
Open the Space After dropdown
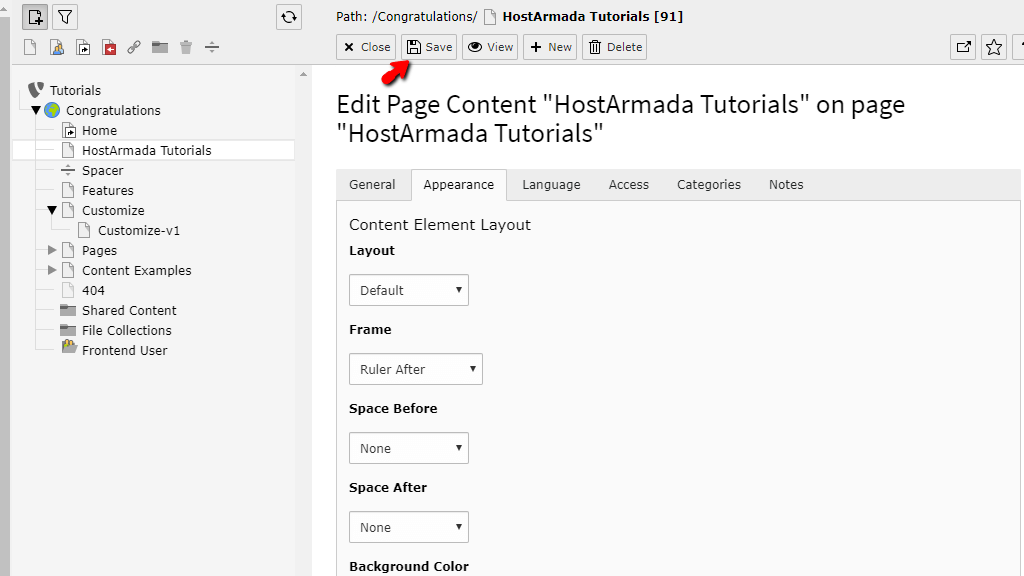(409, 527)
